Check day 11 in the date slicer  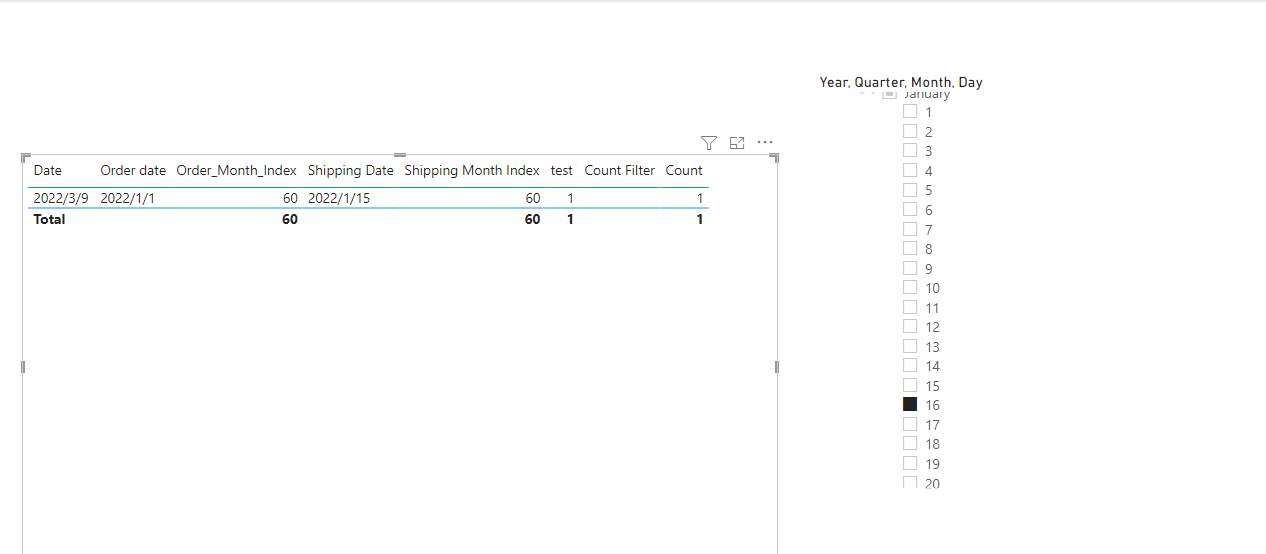point(910,307)
